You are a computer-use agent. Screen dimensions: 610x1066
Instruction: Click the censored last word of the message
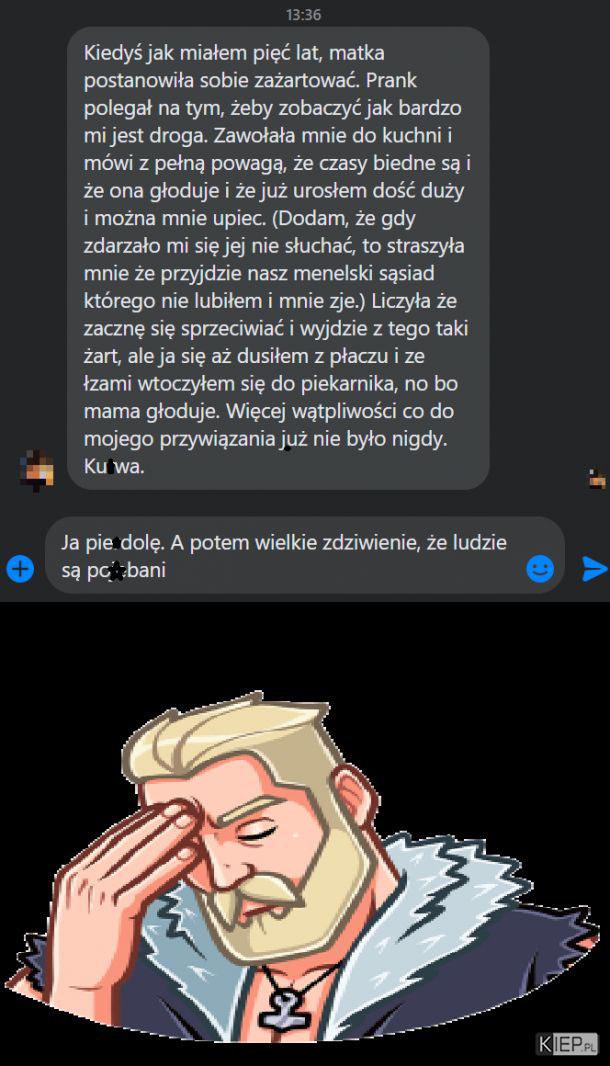[x=114, y=466]
